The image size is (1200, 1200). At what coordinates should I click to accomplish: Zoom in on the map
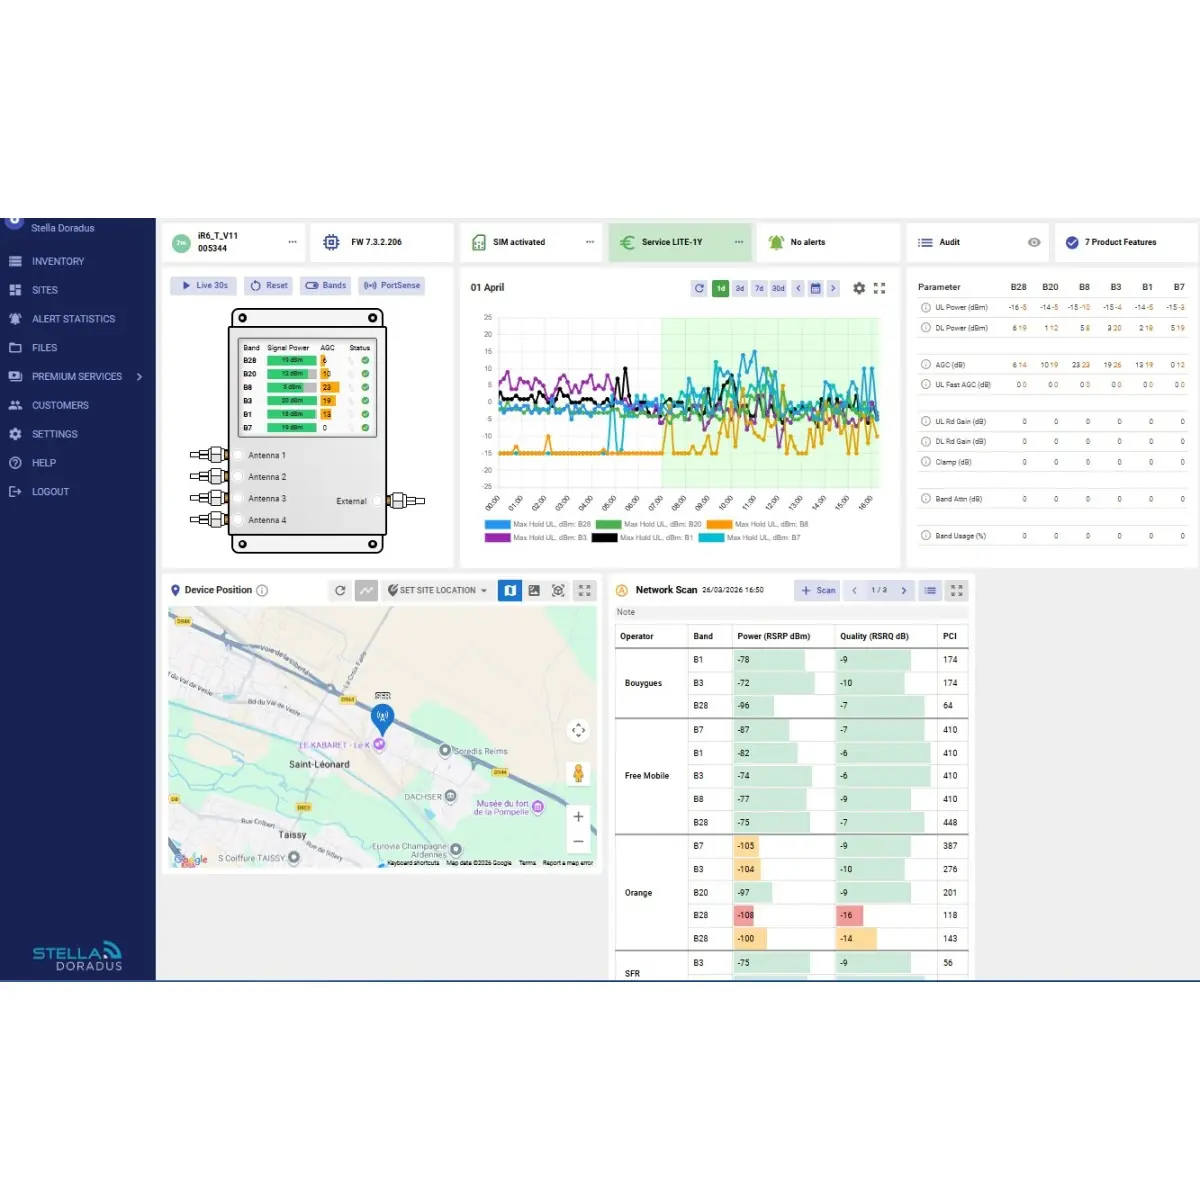coord(578,817)
